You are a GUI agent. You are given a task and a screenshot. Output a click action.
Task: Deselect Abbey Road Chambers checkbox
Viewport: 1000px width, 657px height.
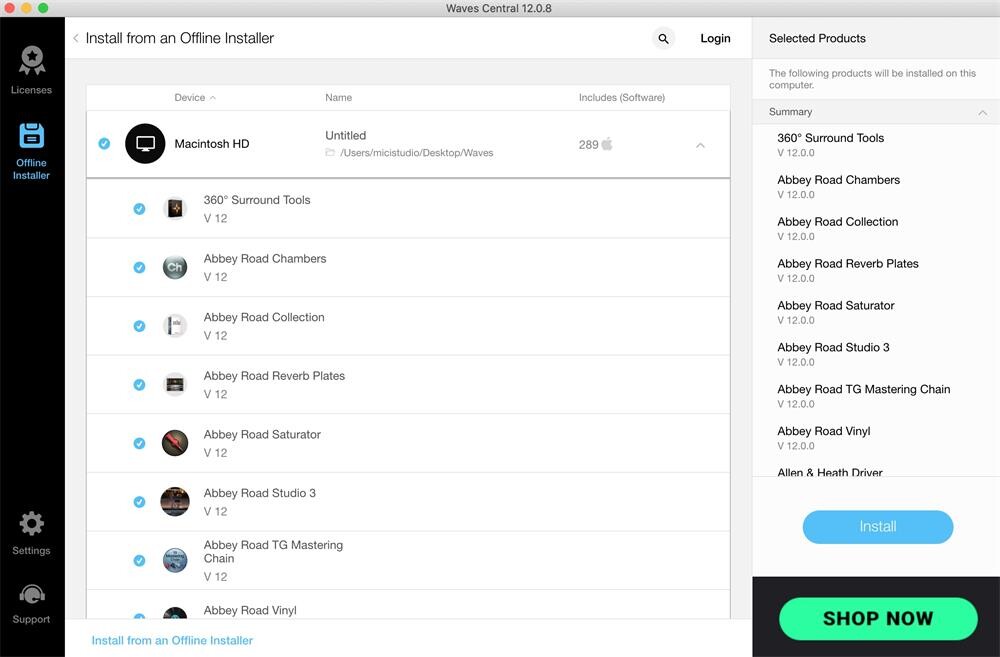pos(139,267)
